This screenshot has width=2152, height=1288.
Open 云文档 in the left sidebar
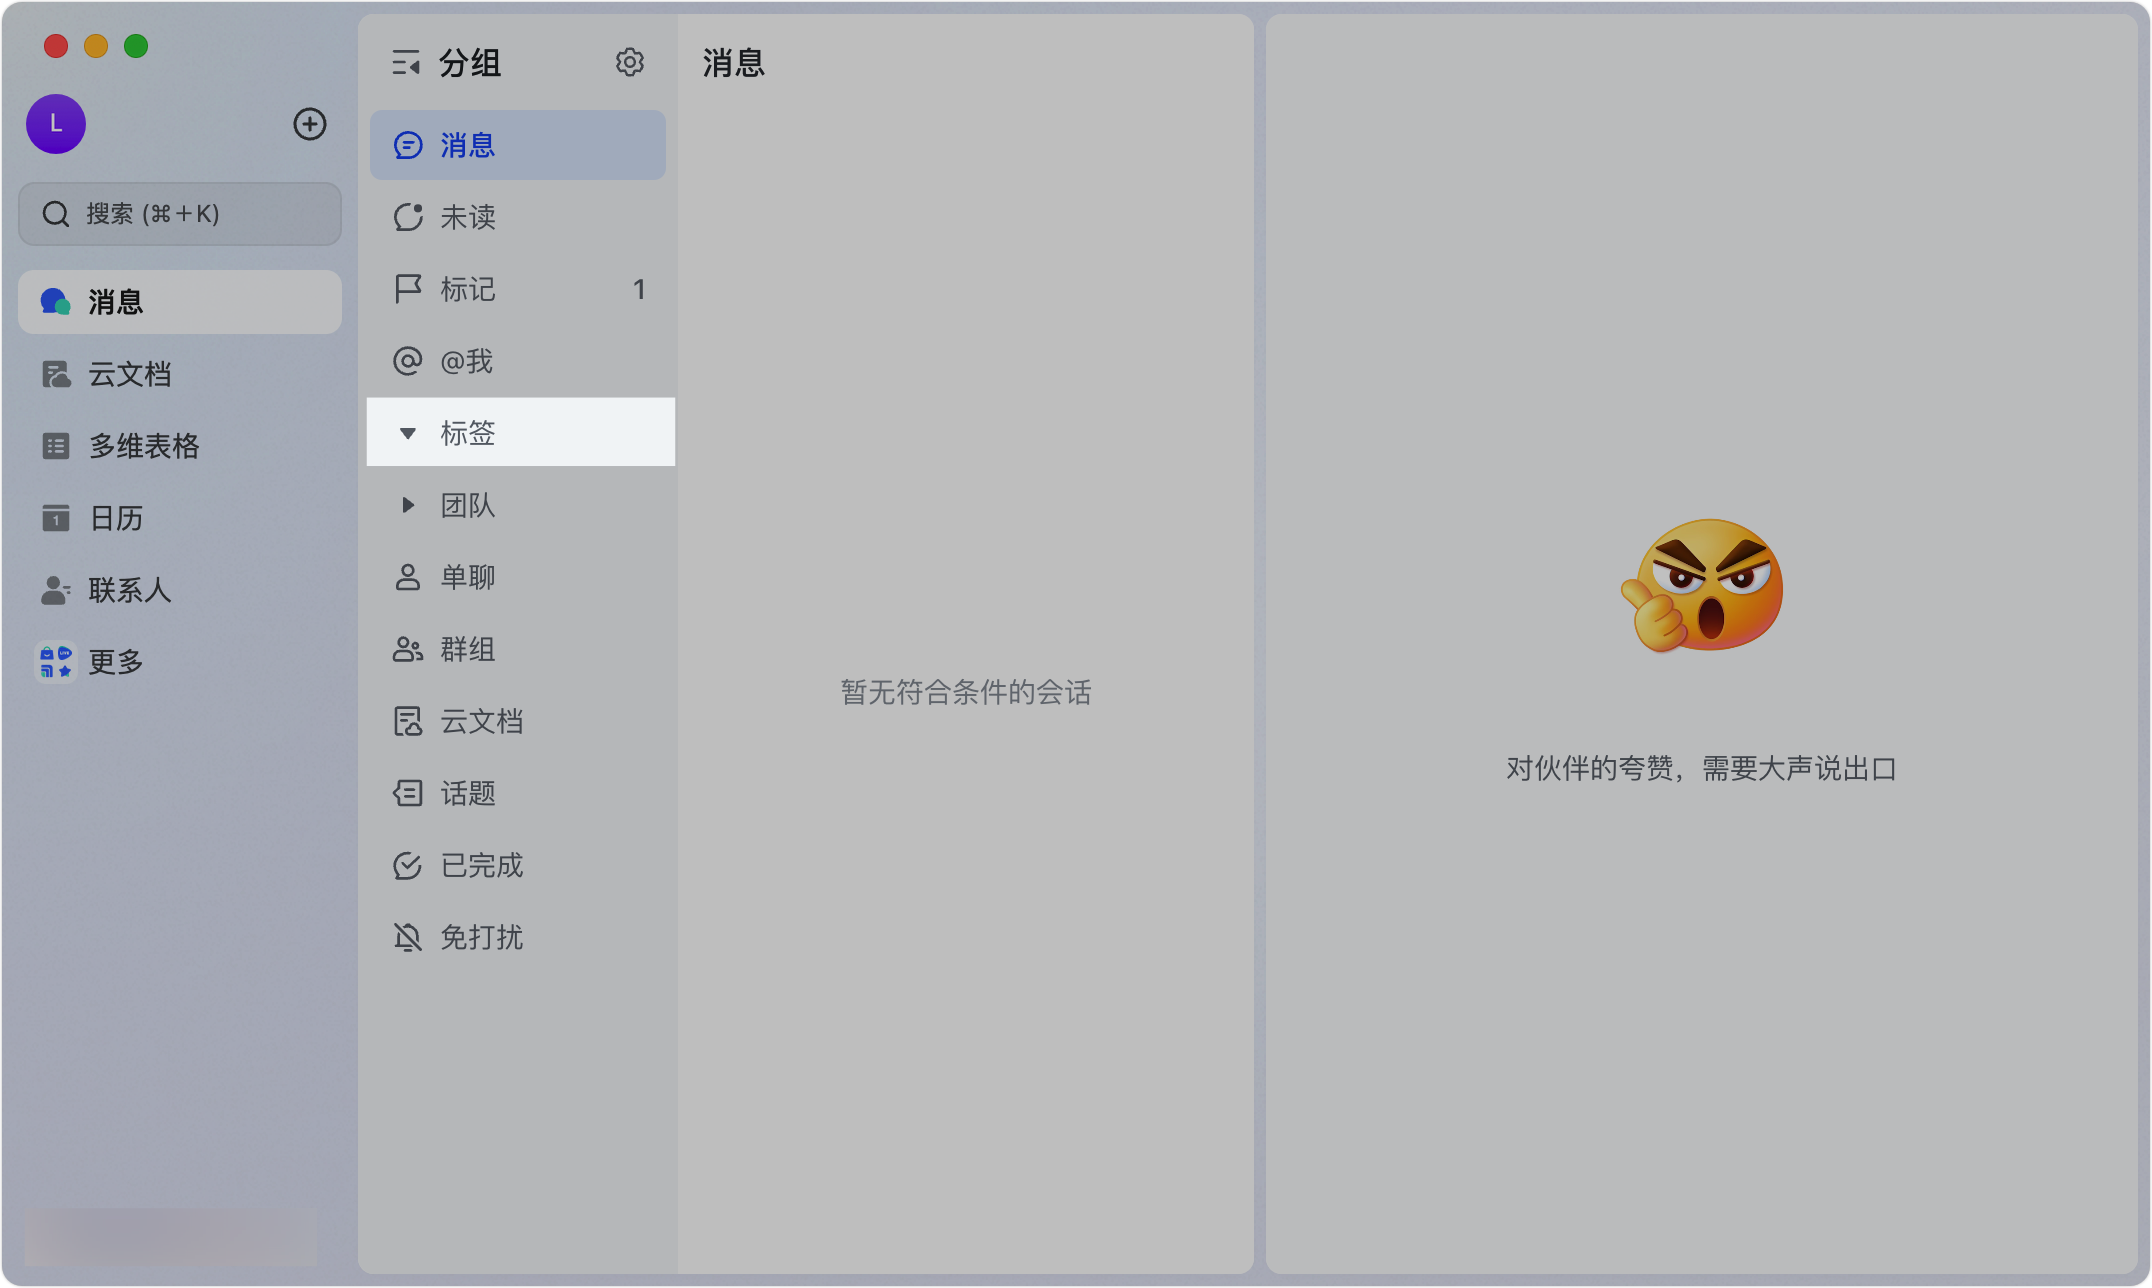click(x=130, y=374)
